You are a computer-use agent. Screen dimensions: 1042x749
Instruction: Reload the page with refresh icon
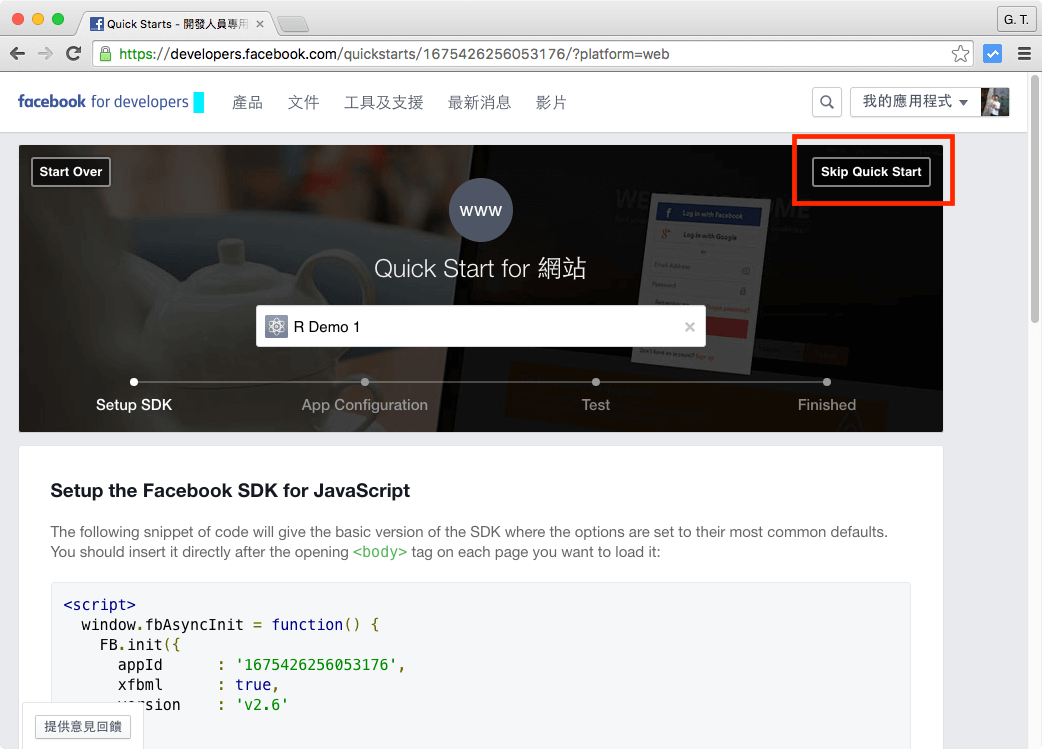tap(73, 54)
